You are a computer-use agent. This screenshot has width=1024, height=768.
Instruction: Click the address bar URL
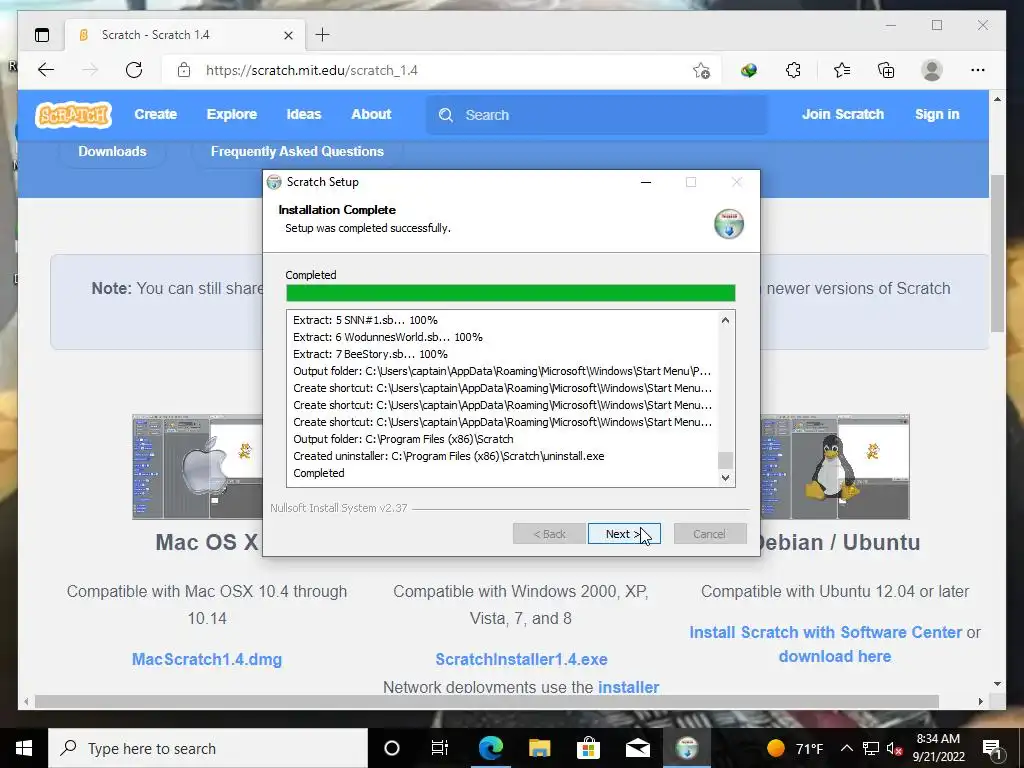(312, 70)
